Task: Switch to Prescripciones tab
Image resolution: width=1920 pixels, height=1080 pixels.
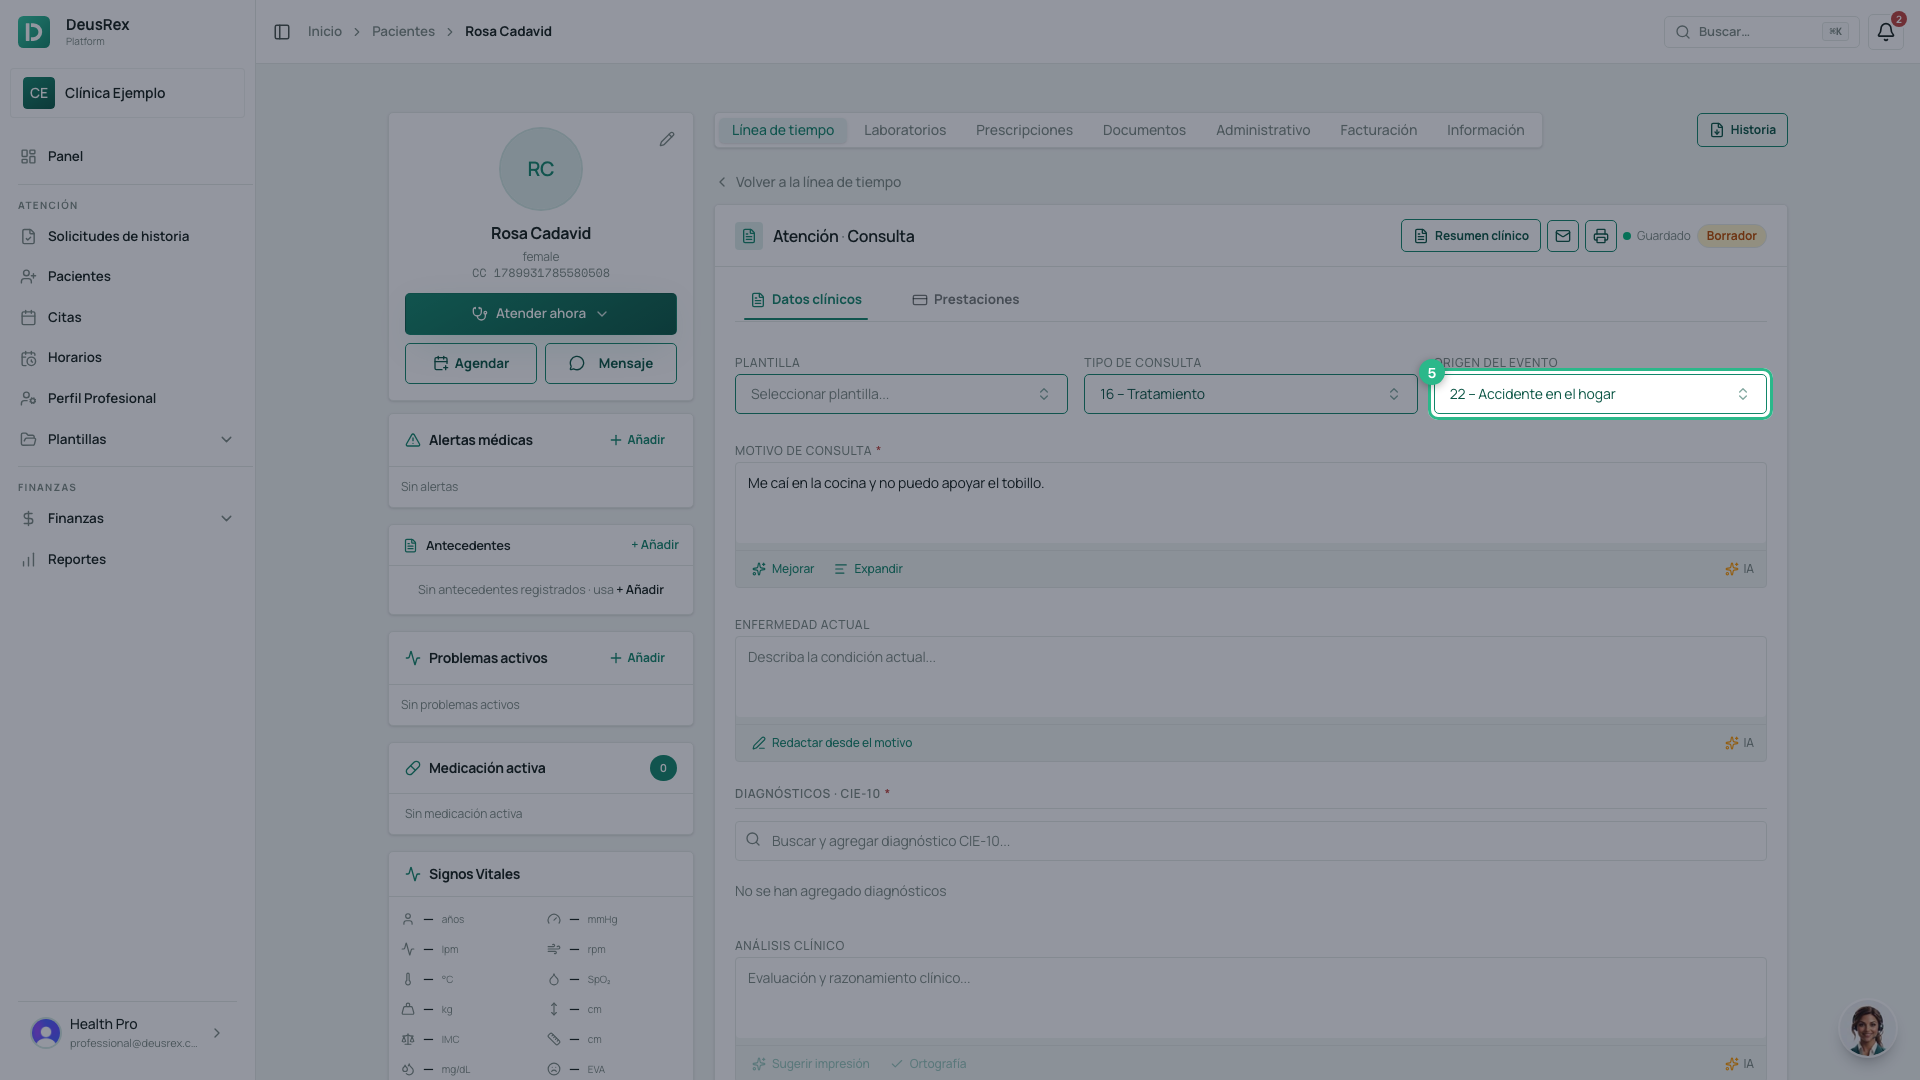Action: coord(1024,130)
